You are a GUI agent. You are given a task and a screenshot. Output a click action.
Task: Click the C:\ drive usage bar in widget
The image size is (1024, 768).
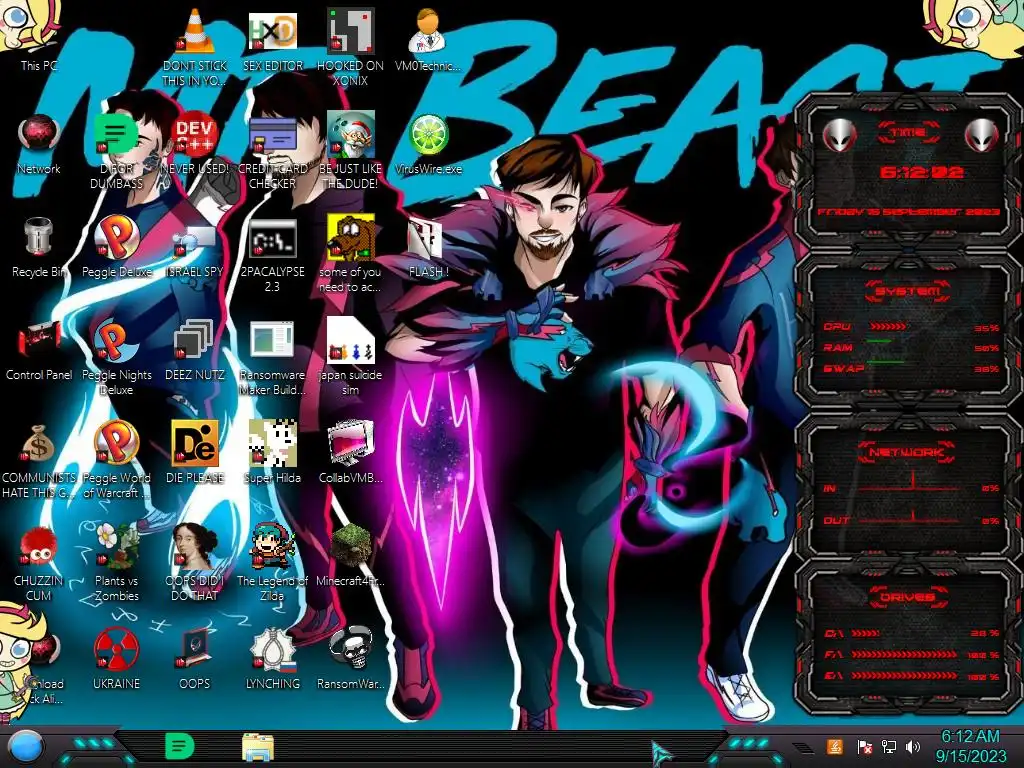point(865,633)
